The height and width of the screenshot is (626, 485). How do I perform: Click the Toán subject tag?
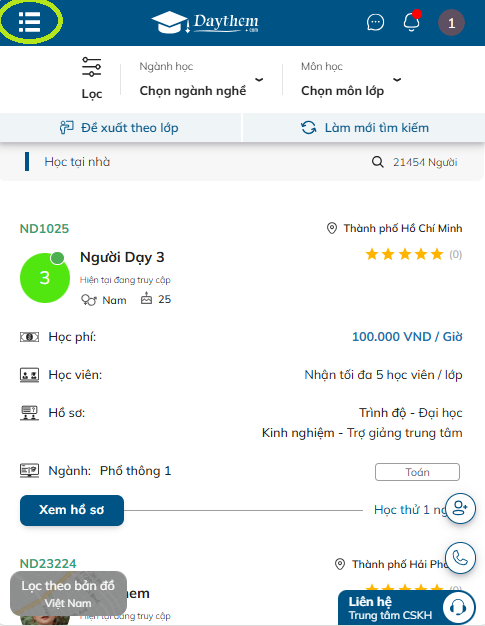[417, 472]
